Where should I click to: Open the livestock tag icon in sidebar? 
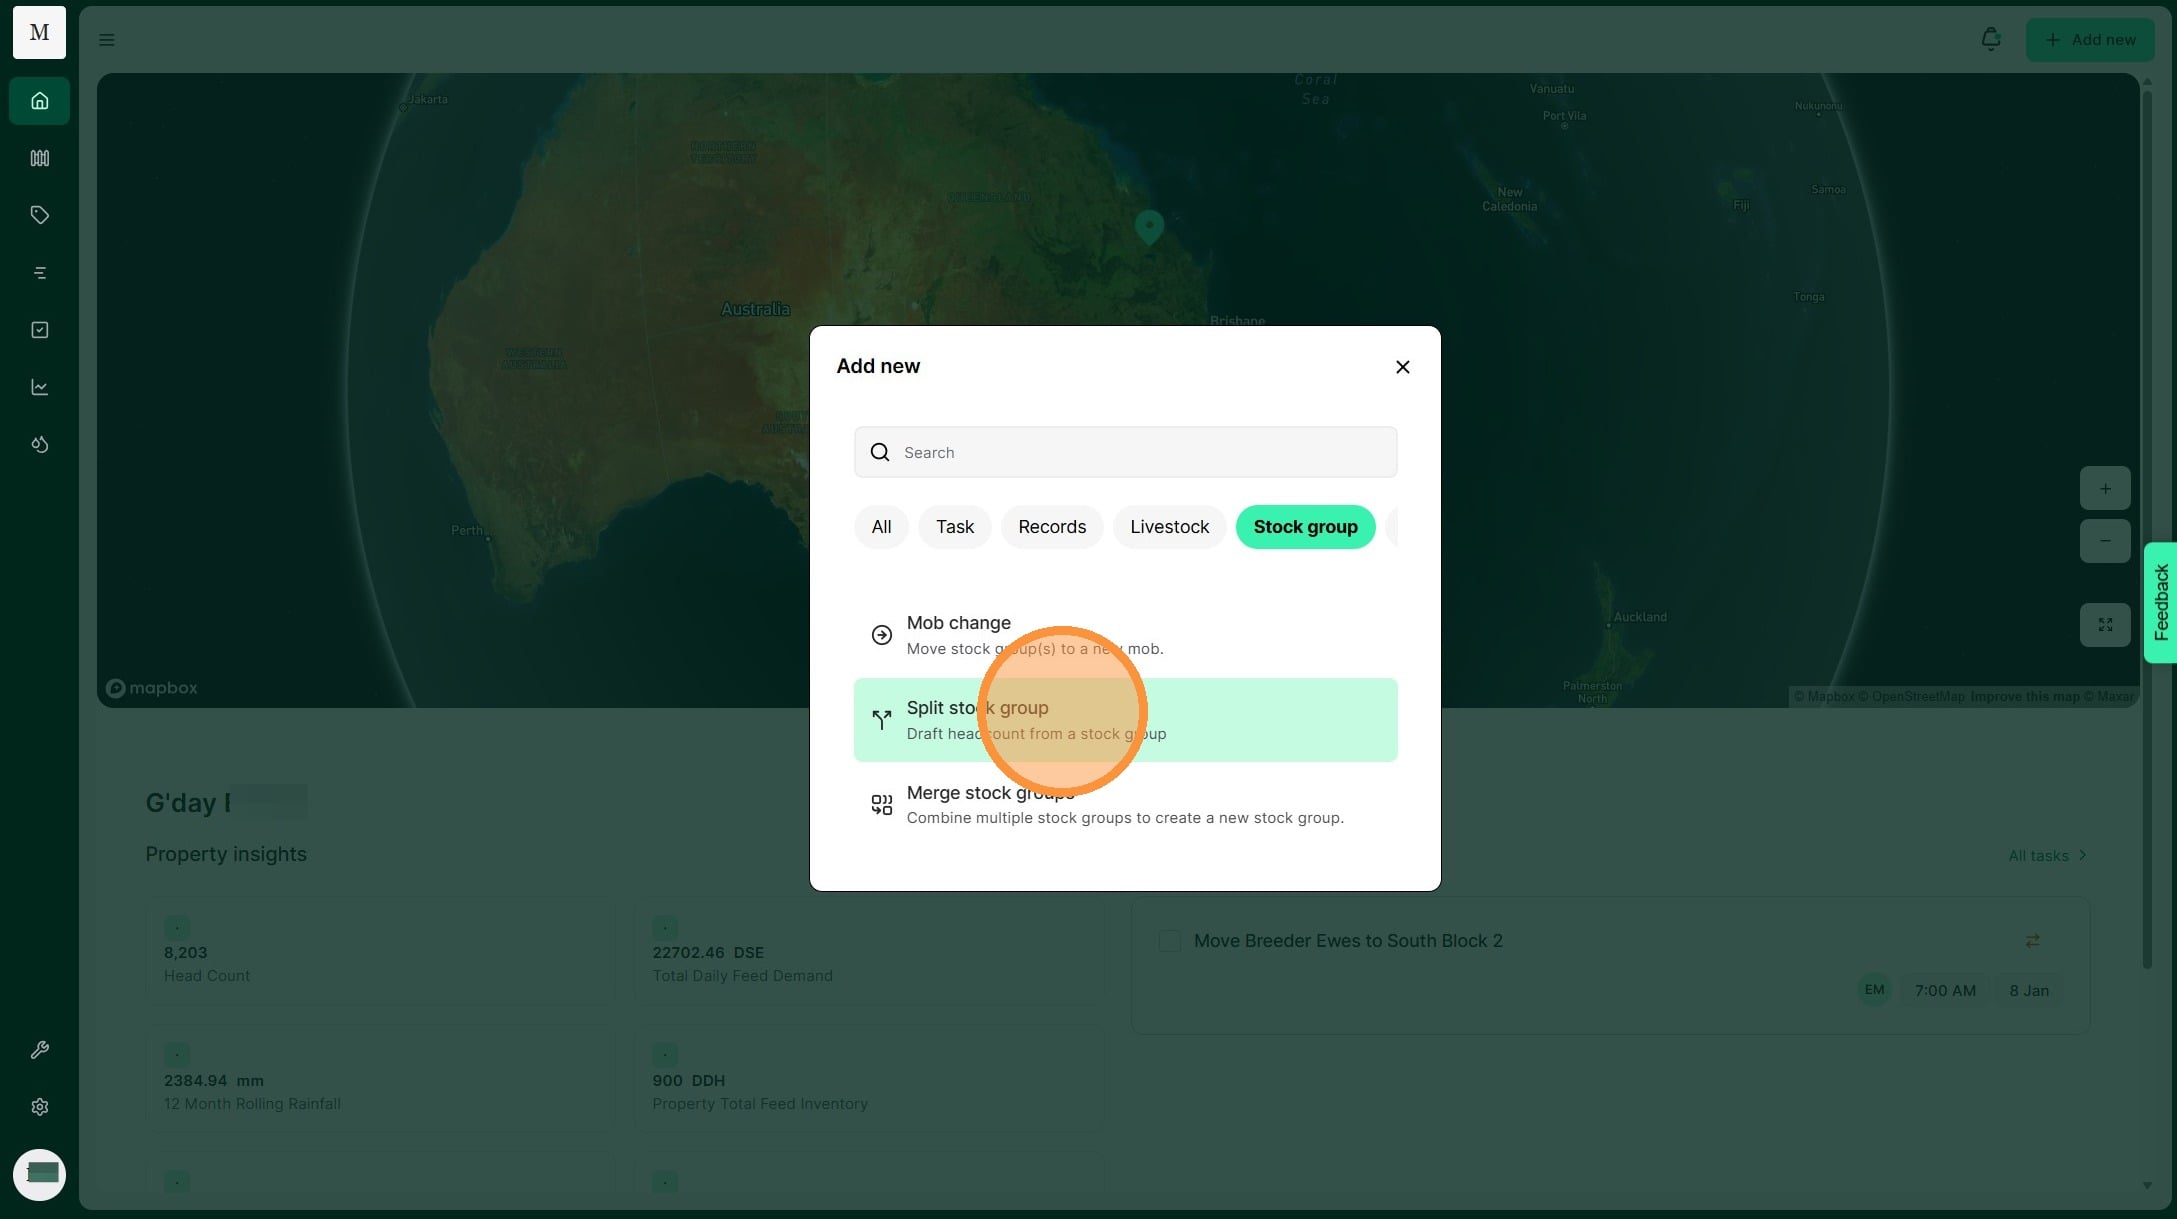pos(39,215)
